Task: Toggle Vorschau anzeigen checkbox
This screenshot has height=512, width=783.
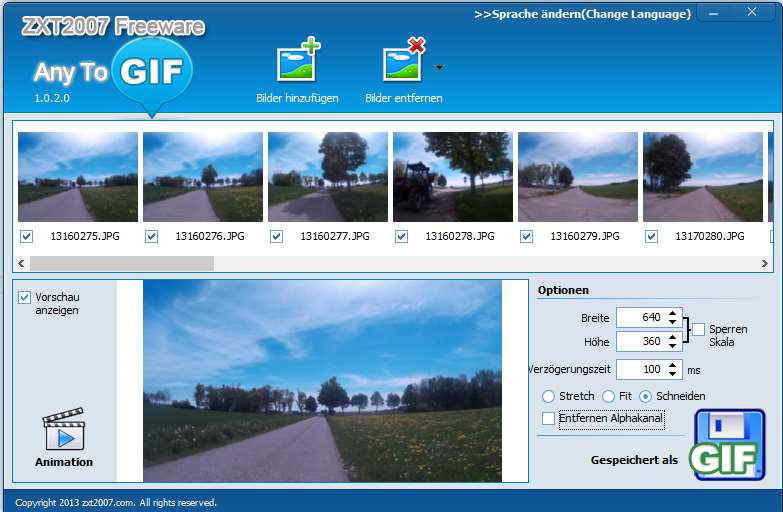Action: 25,297
